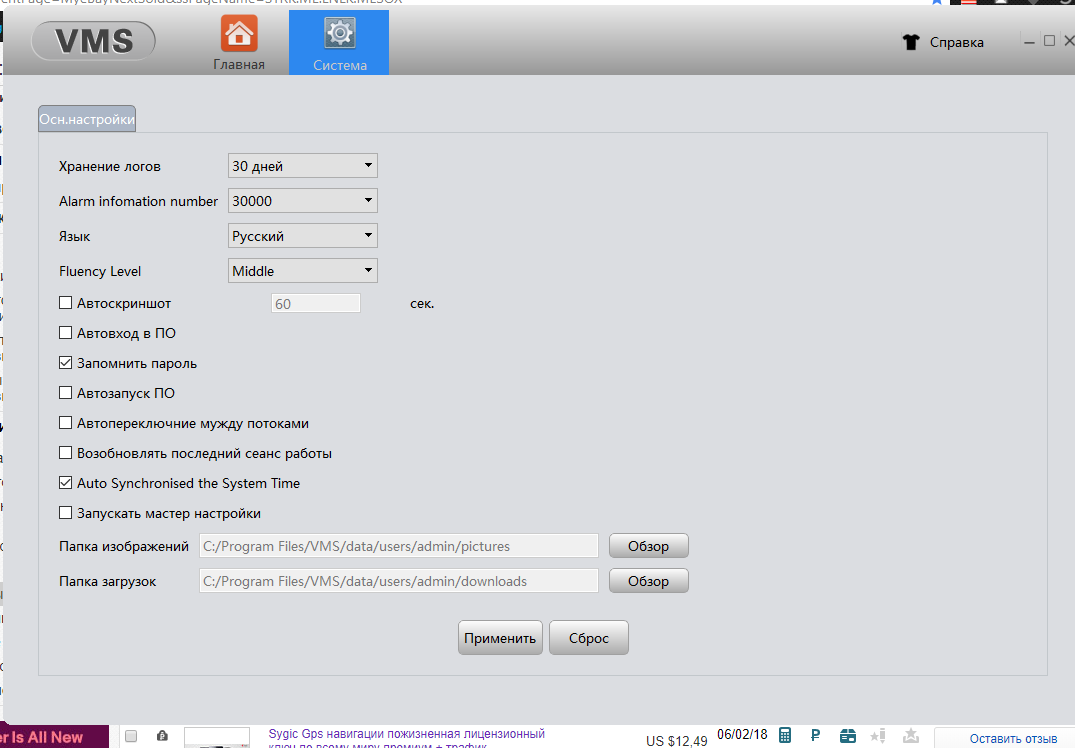Click Обзор for Папка изображений
Screen dimensions: 1075x748
(648, 546)
